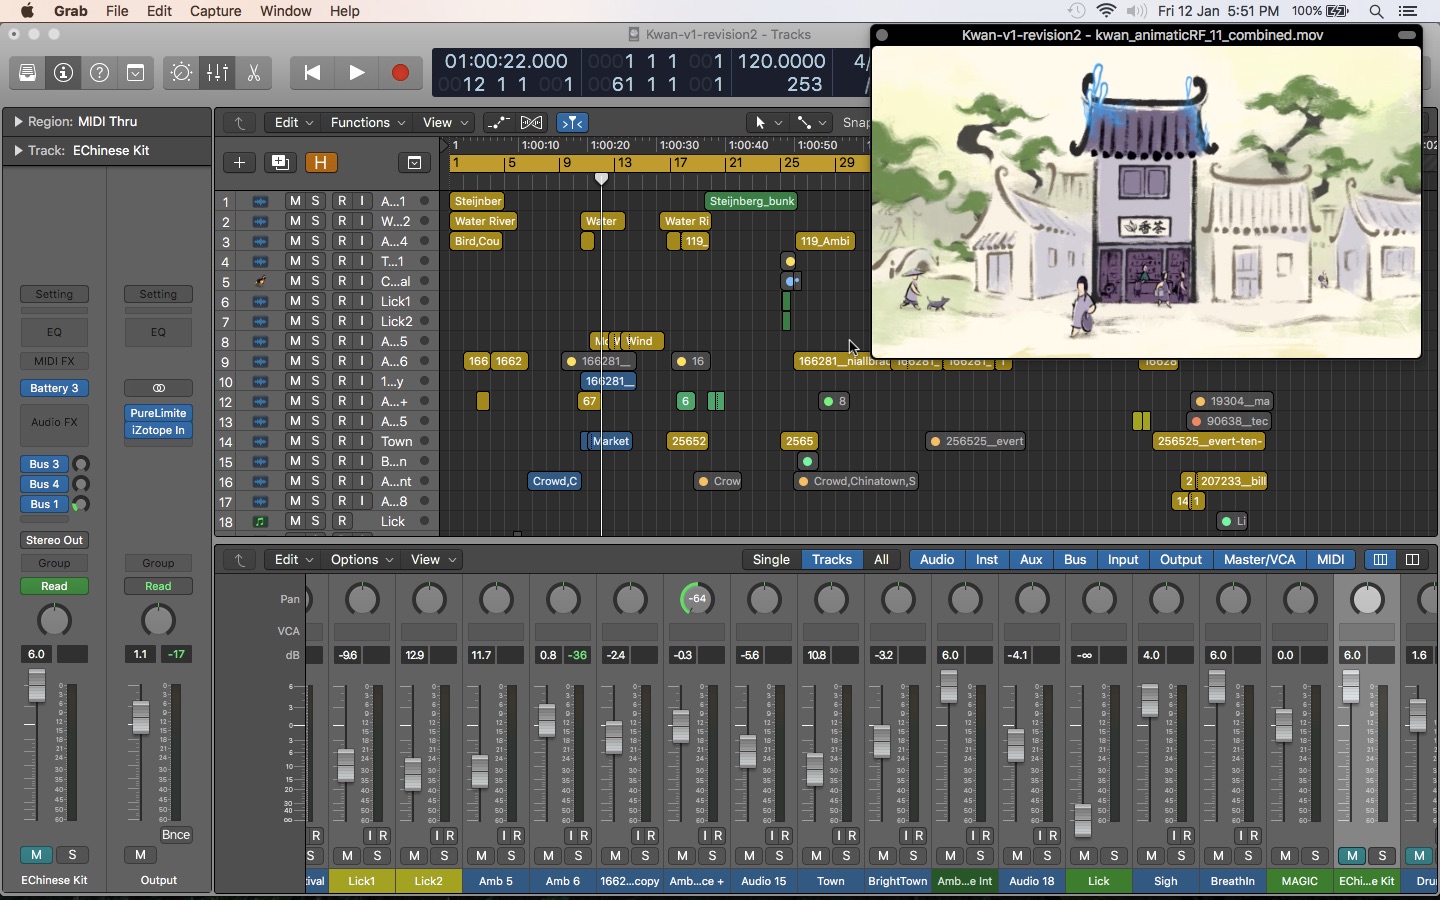Image resolution: width=1440 pixels, height=900 pixels.
Task: Click the Battery 3 instrument slot
Action: [54, 389]
